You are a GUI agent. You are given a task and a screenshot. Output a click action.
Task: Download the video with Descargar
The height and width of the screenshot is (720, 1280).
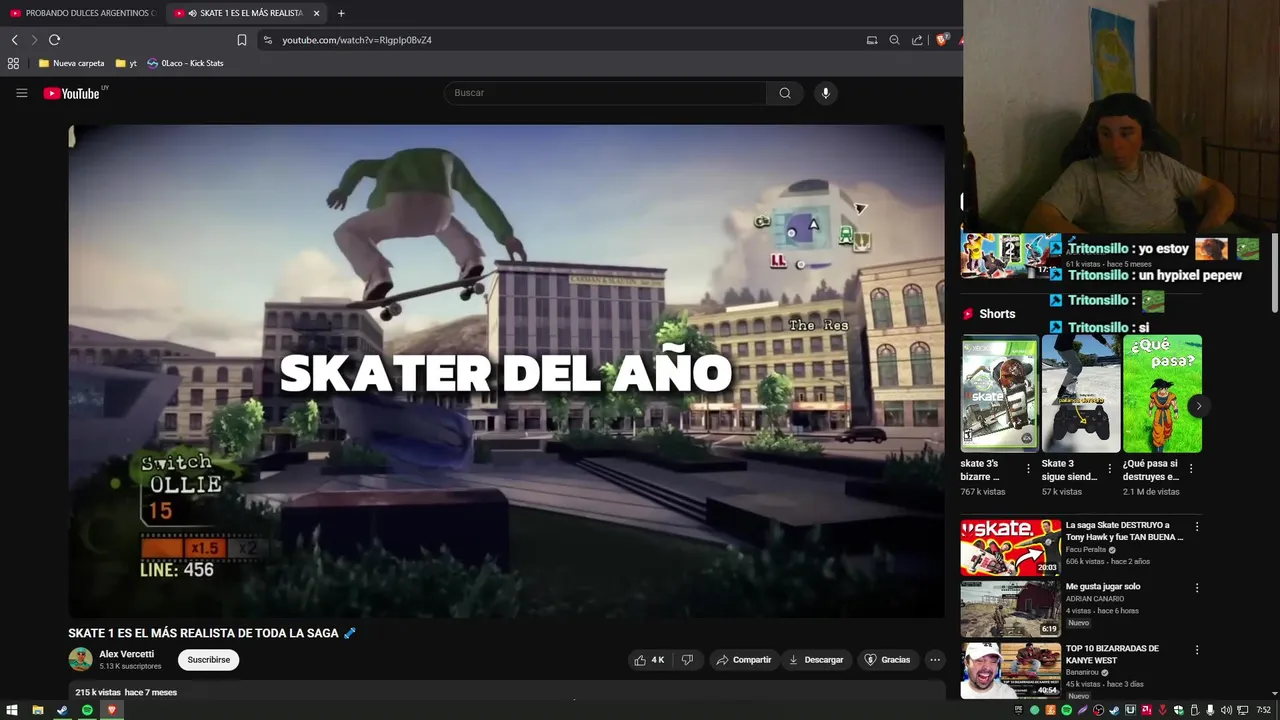[x=816, y=660]
